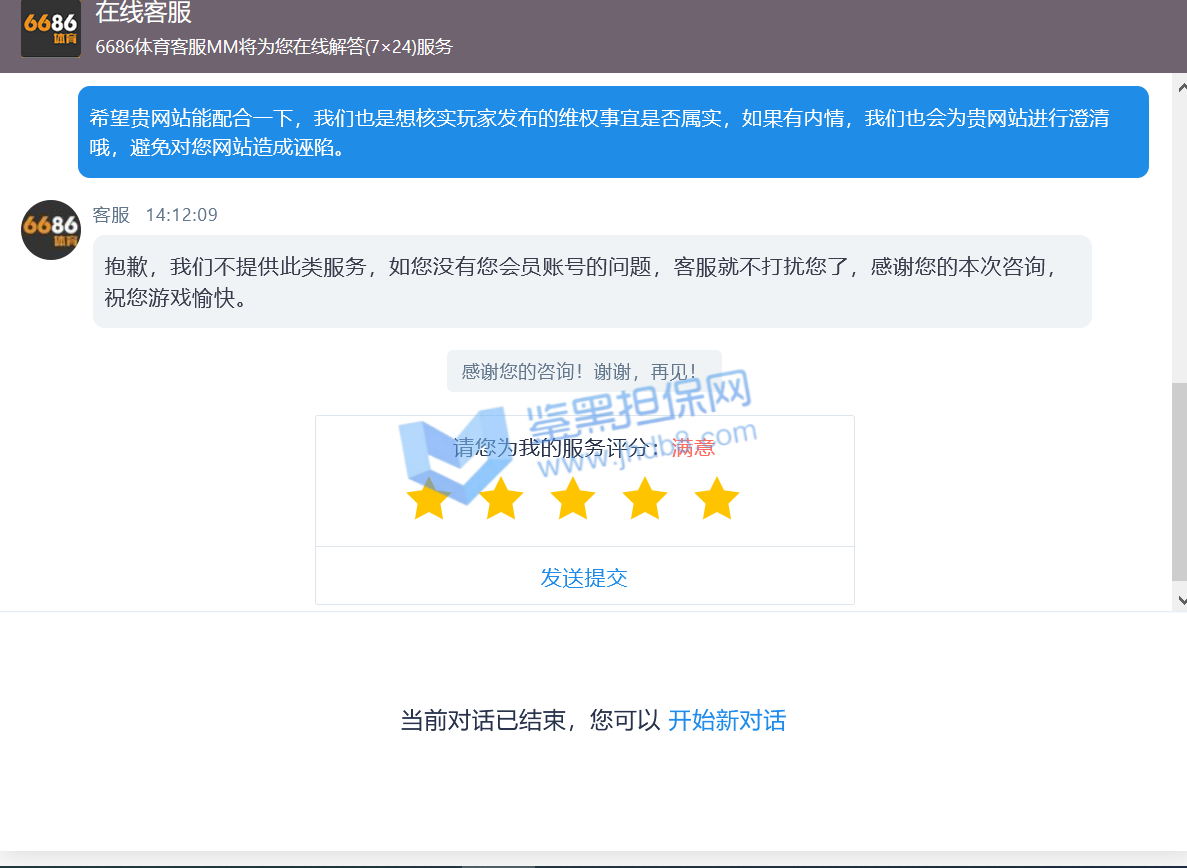Click the blue user message bubble
1187x868 pixels.
(x=612, y=132)
